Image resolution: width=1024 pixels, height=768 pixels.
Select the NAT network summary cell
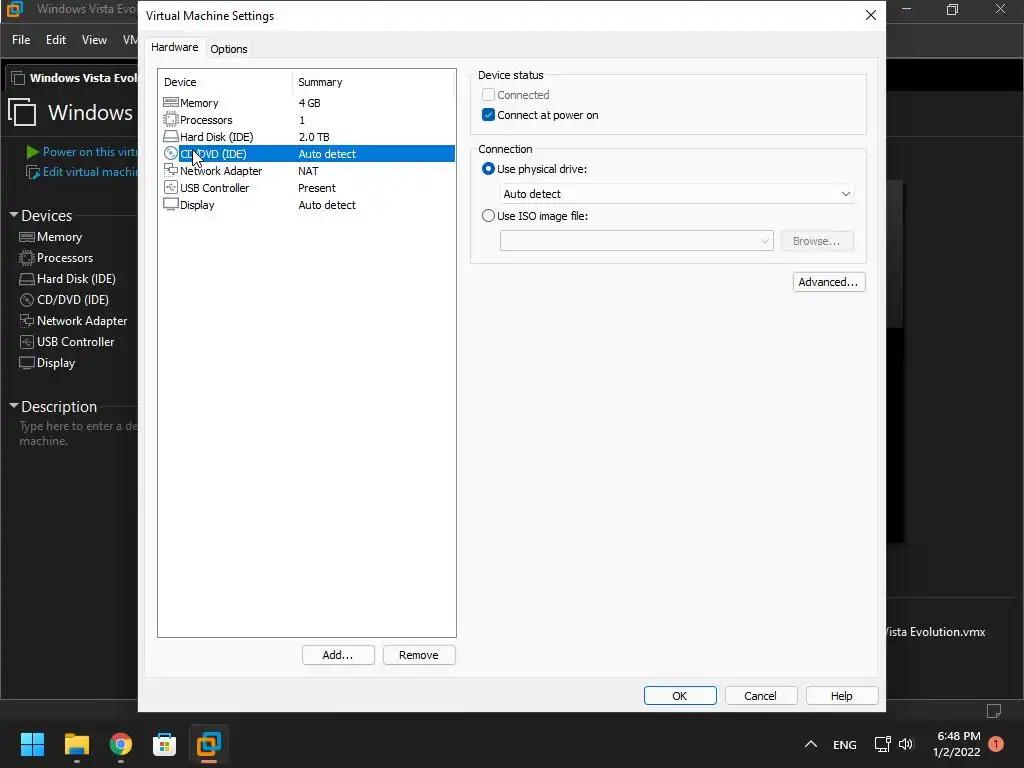coord(308,170)
